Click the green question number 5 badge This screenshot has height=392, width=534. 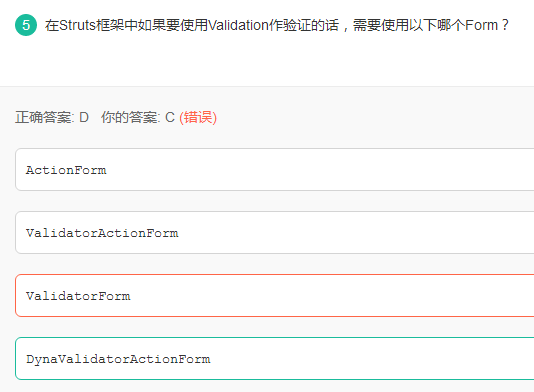[x=26, y=25]
